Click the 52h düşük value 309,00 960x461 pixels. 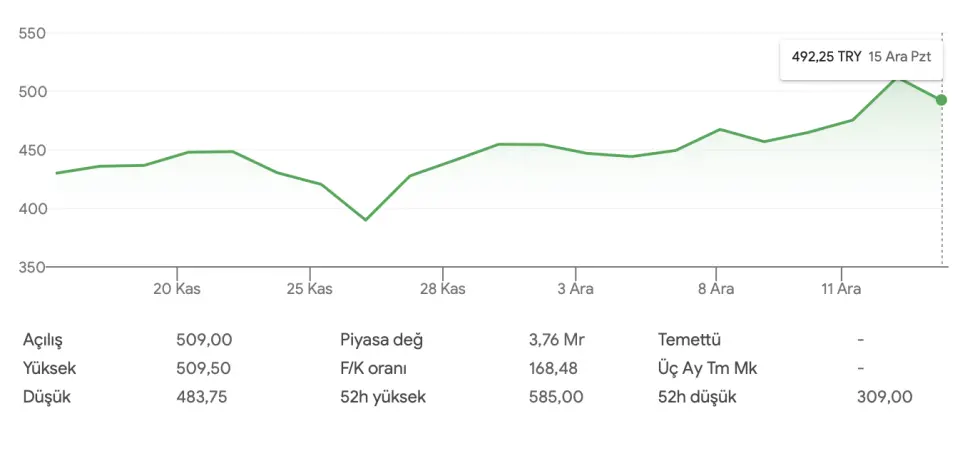coord(885,397)
